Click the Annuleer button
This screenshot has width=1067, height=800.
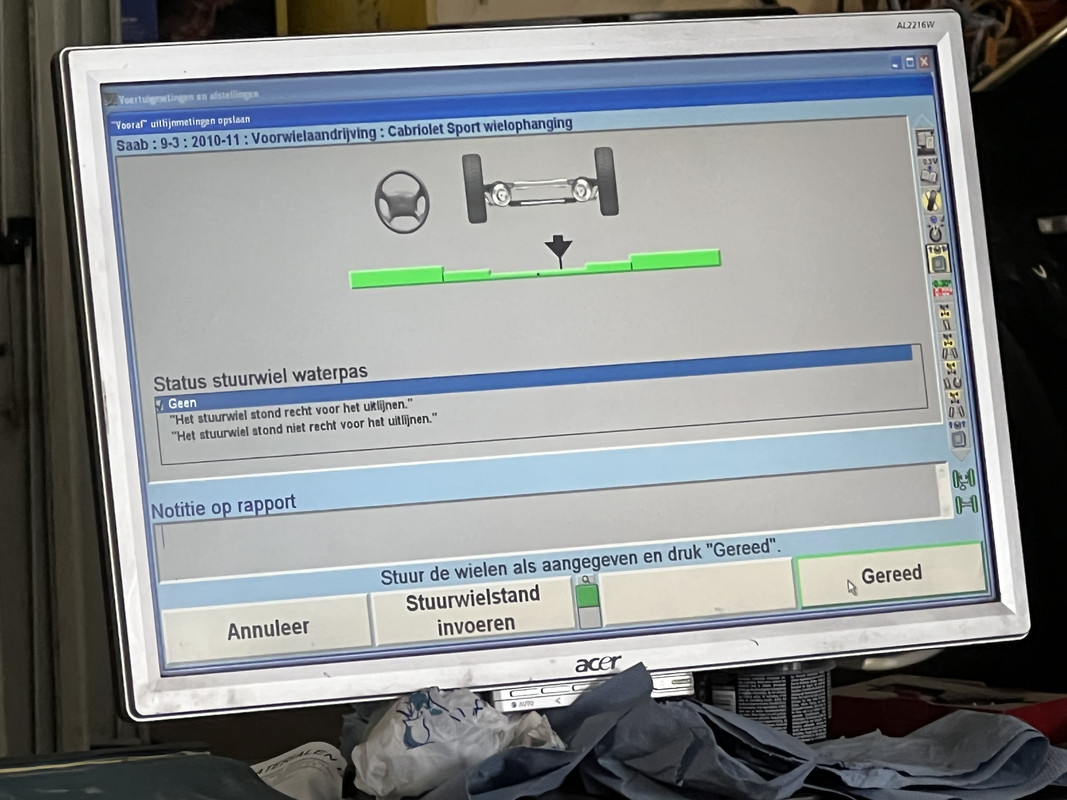coord(267,629)
